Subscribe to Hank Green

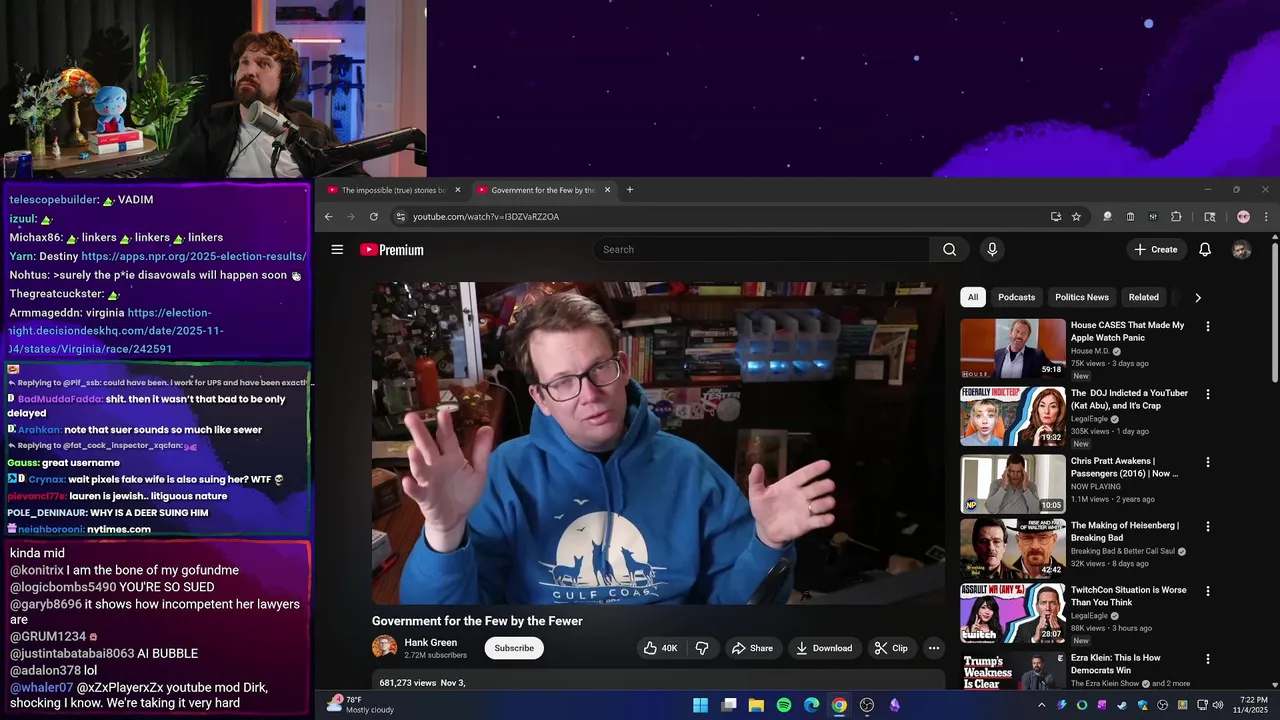[514, 648]
